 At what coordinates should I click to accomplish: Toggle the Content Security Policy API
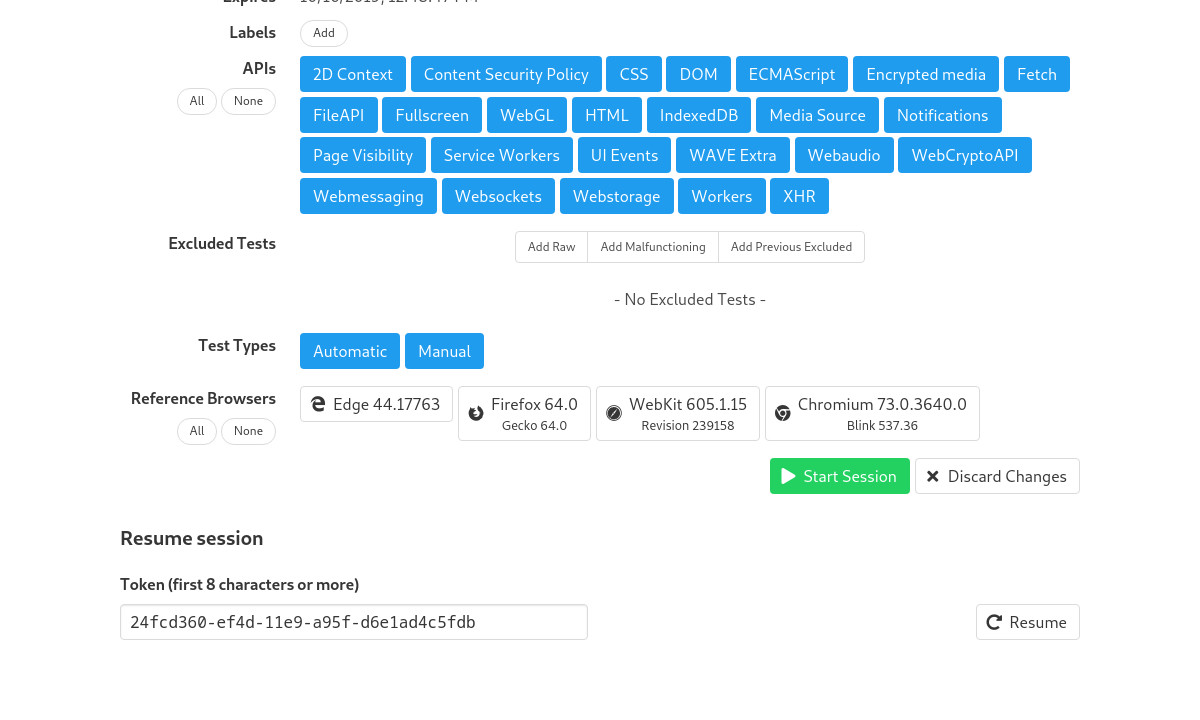pos(506,74)
